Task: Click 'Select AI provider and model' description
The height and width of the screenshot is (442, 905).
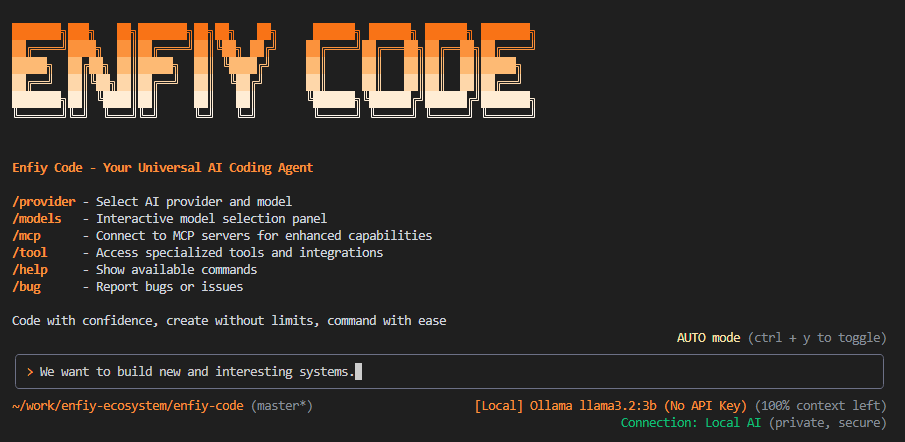Action: tap(194, 202)
